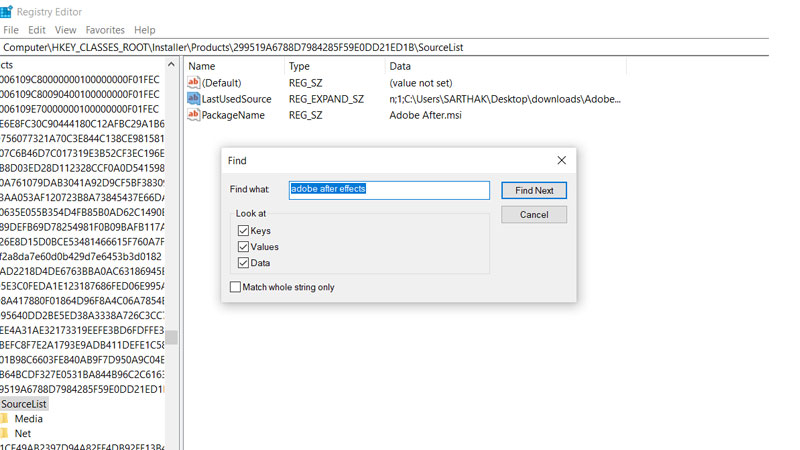Select key containing 8A417880F01864D96F8A4C06A7854
800x450 pixels.
coord(82,301)
